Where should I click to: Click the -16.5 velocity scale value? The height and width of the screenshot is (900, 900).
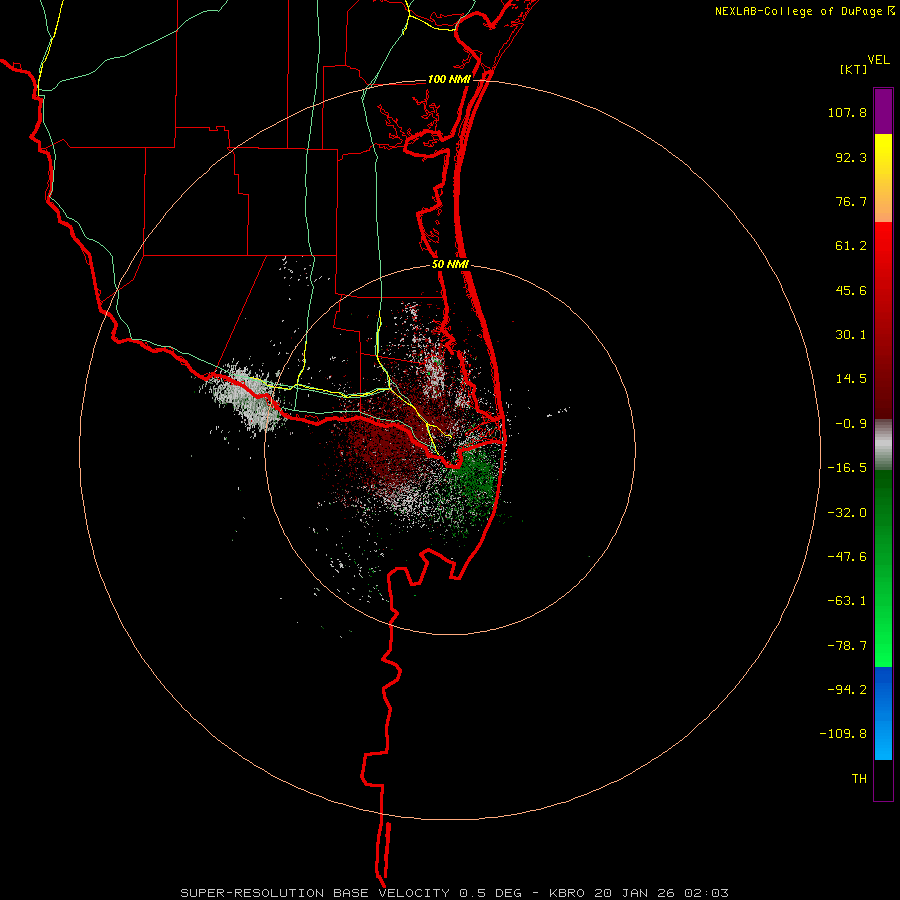click(847, 468)
